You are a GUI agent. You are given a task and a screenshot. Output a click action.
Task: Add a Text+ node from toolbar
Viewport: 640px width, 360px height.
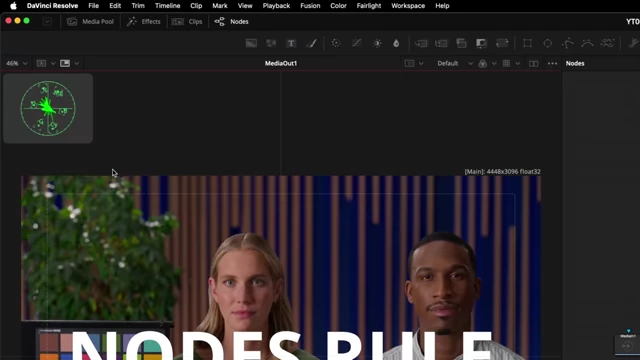[x=291, y=43]
